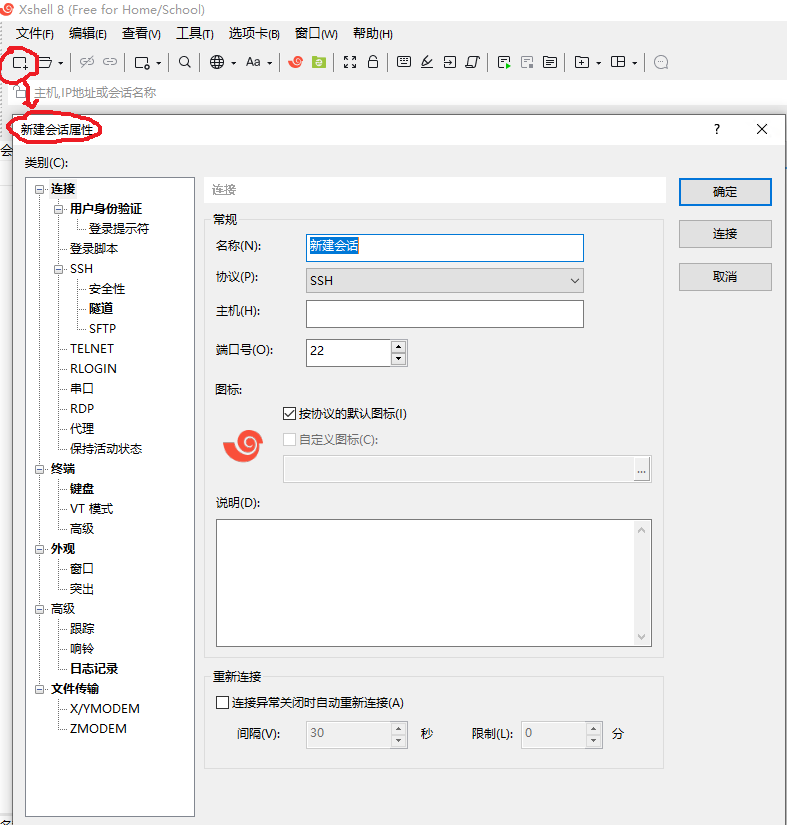Click the 主机 input field
Viewport: 787px width, 825px height.
pyautogui.click(x=444, y=314)
